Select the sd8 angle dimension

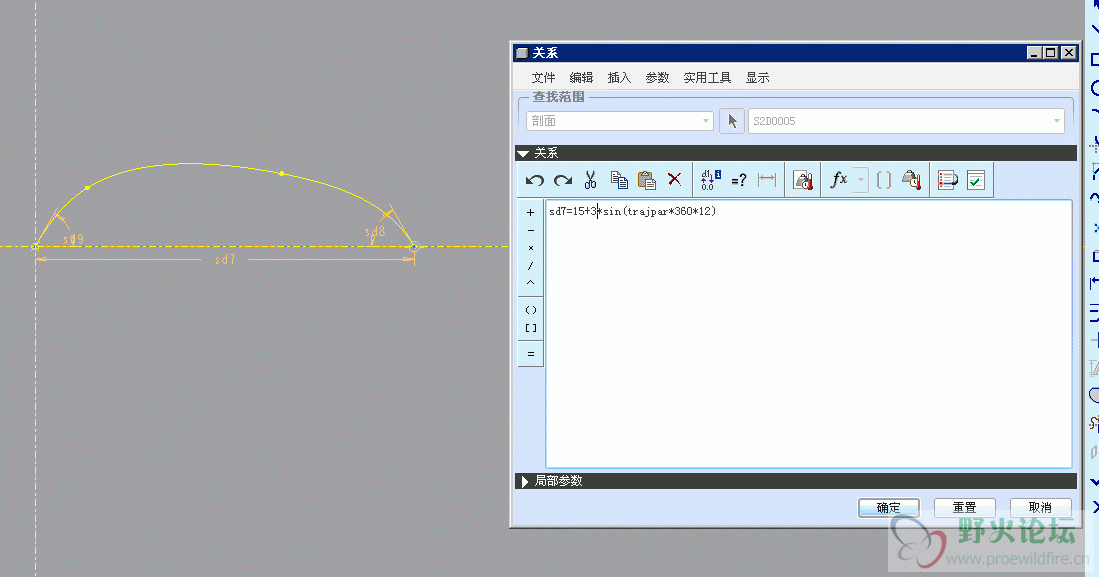tap(375, 231)
